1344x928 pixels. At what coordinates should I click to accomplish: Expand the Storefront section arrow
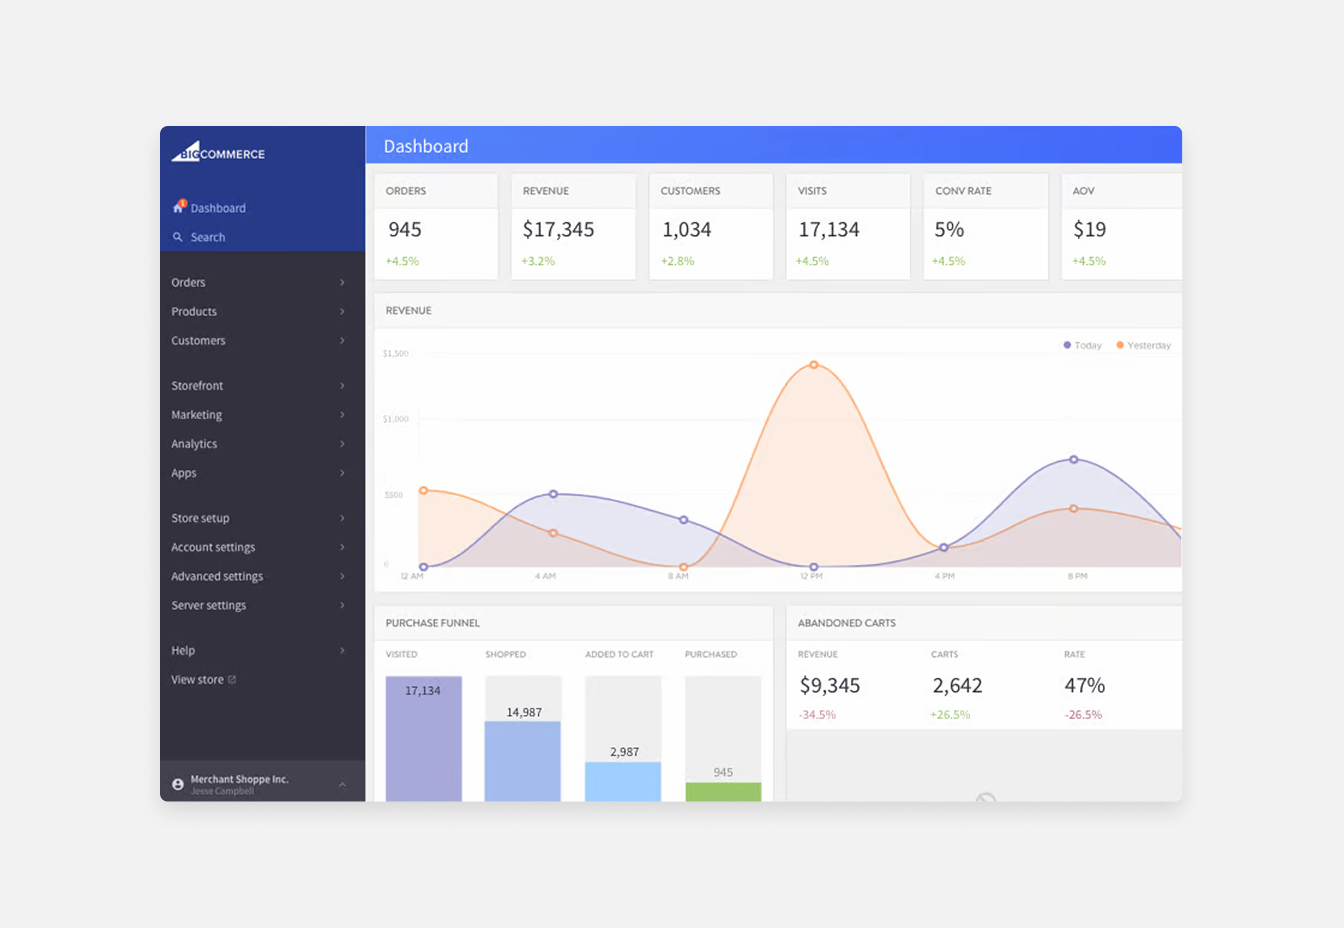(x=342, y=386)
